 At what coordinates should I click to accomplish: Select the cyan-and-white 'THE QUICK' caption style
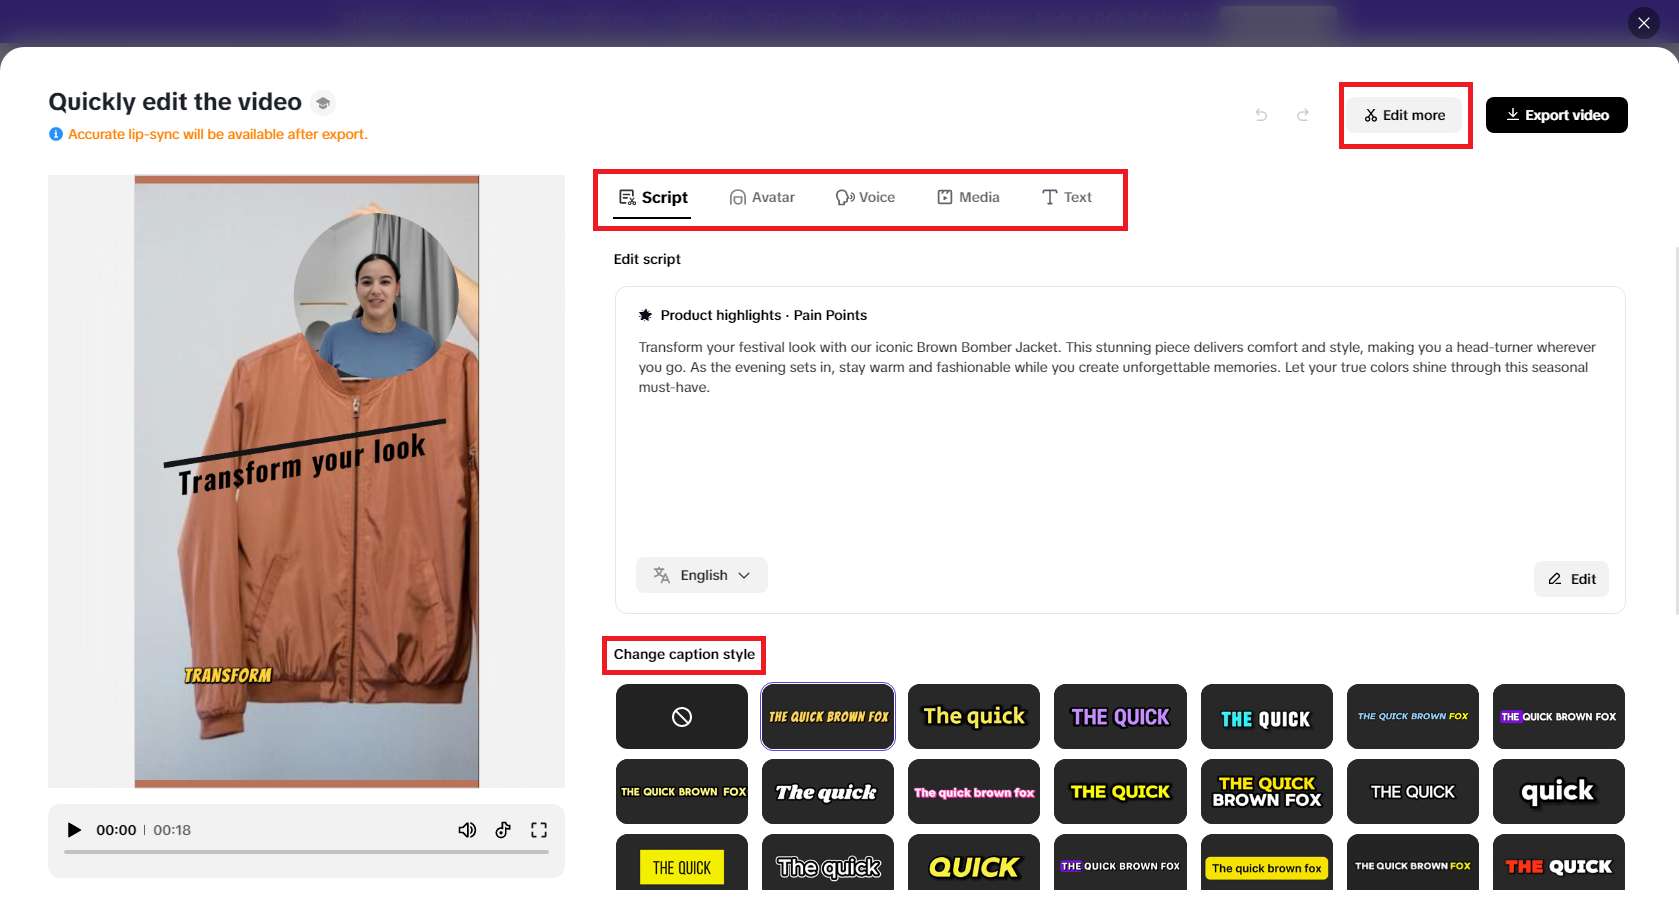1266,716
